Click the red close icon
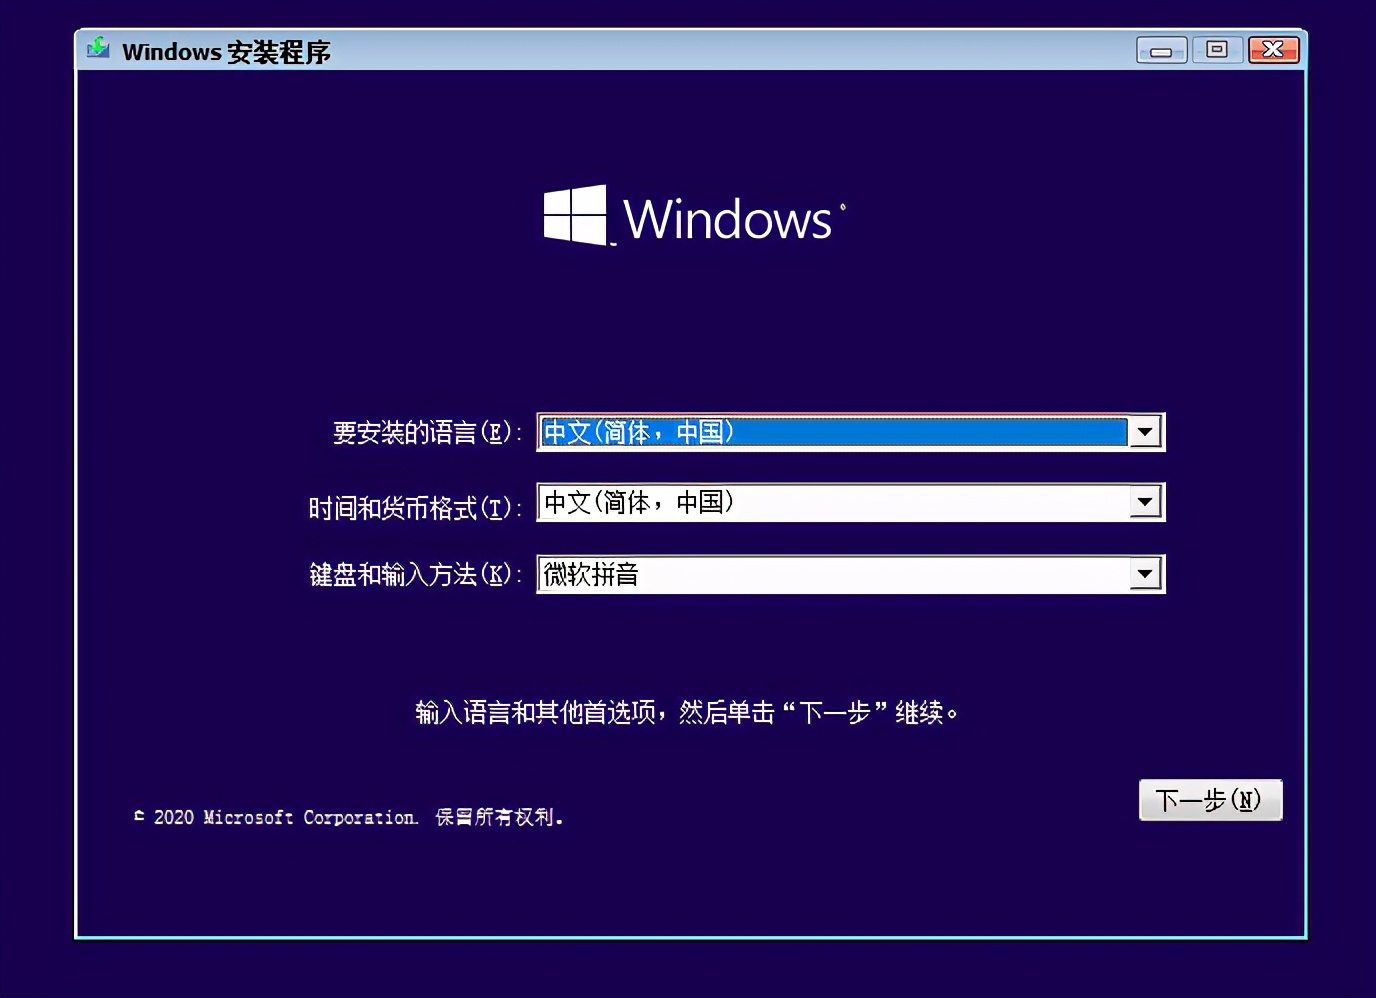The width and height of the screenshot is (1376, 998). [1273, 49]
